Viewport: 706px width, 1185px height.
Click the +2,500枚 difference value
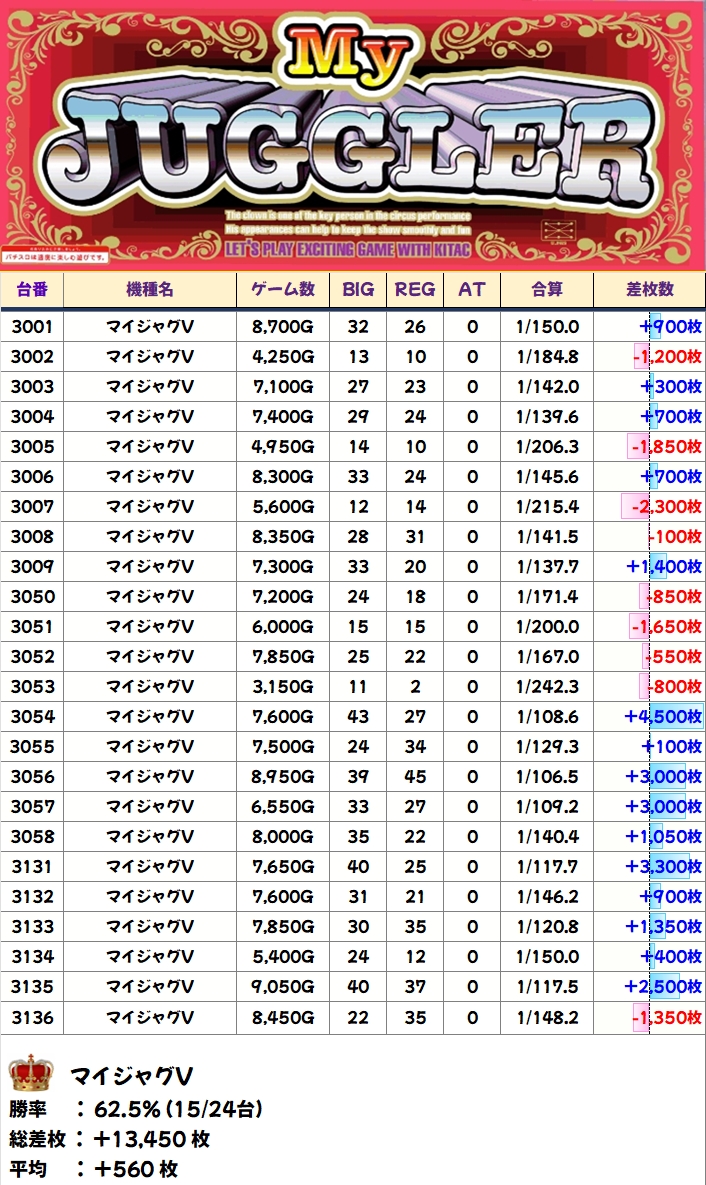coord(664,987)
